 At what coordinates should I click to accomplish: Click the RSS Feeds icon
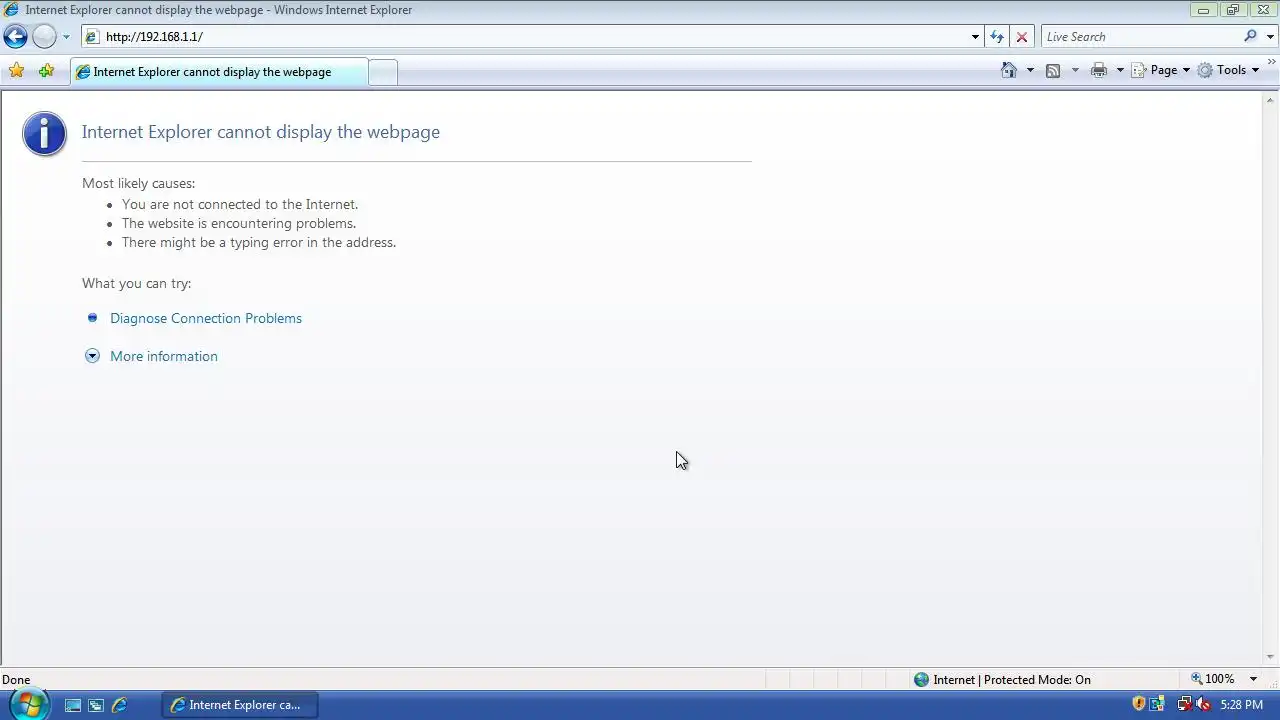(x=1053, y=70)
